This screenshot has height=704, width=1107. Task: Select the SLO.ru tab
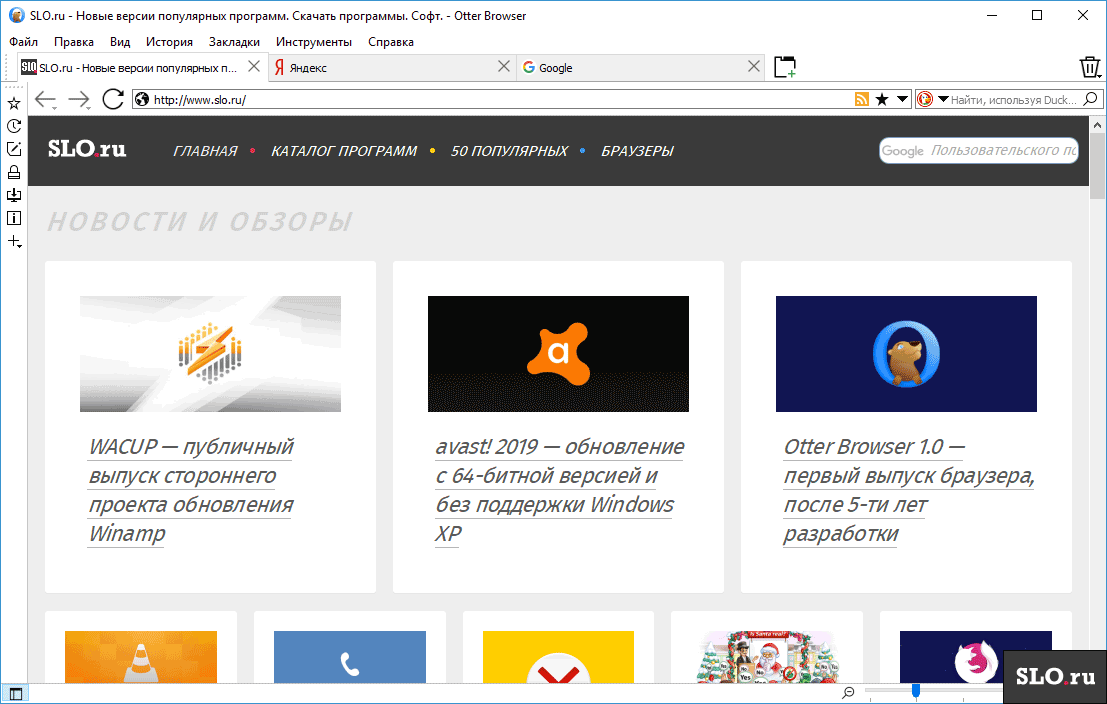tap(142, 67)
